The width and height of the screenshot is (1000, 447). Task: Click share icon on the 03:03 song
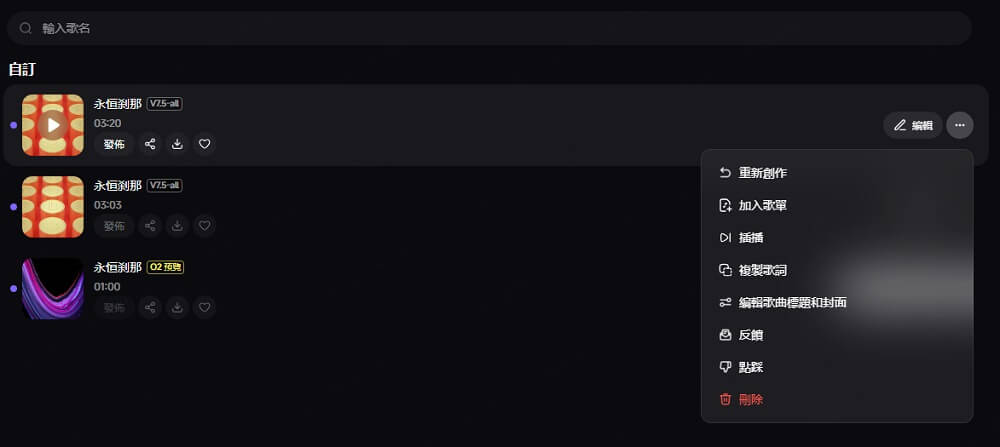150,225
